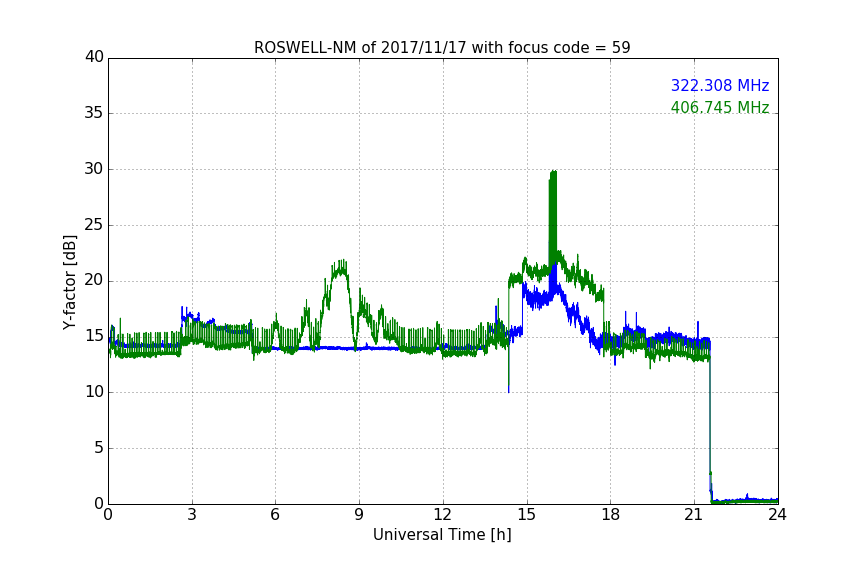Click the plot title 'ROSWELL-NM of 2017/11/17 with focus code = 59'

(x=442, y=48)
